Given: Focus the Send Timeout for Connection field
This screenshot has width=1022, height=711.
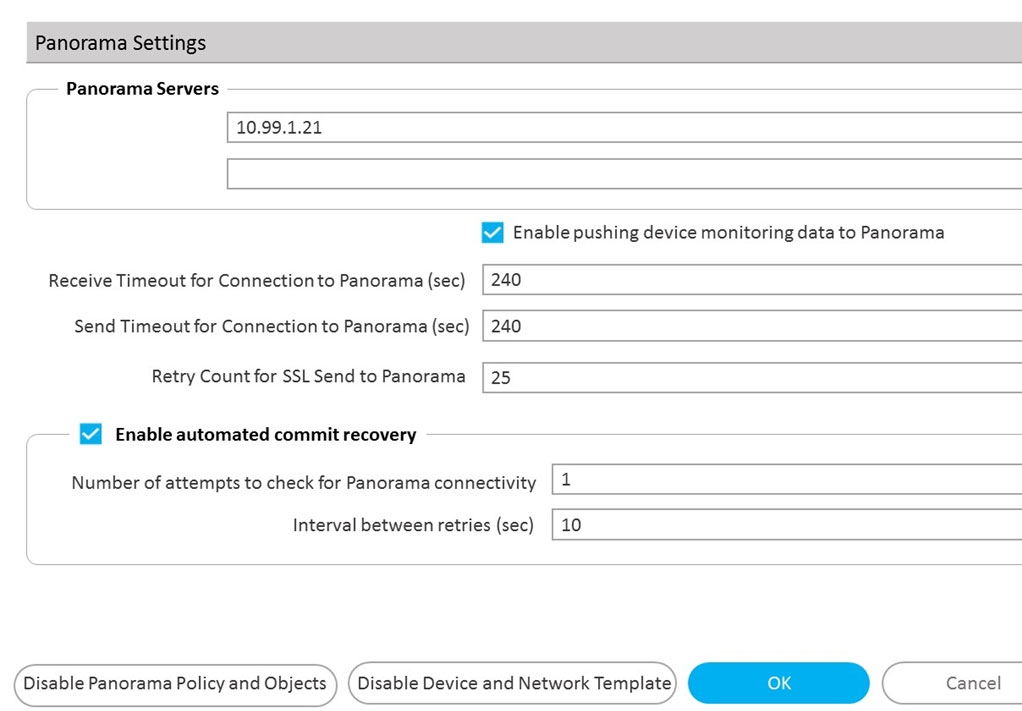Looking at the screenshot, I should click(x=752, y=326).
